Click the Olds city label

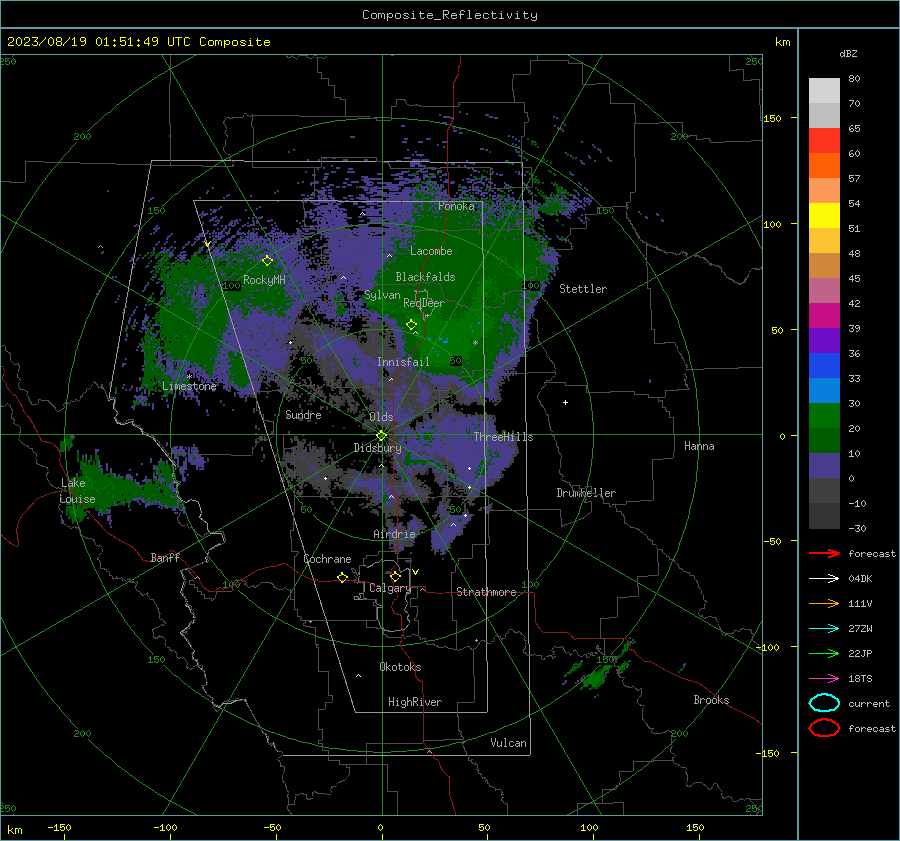click(x=381, y=417)
